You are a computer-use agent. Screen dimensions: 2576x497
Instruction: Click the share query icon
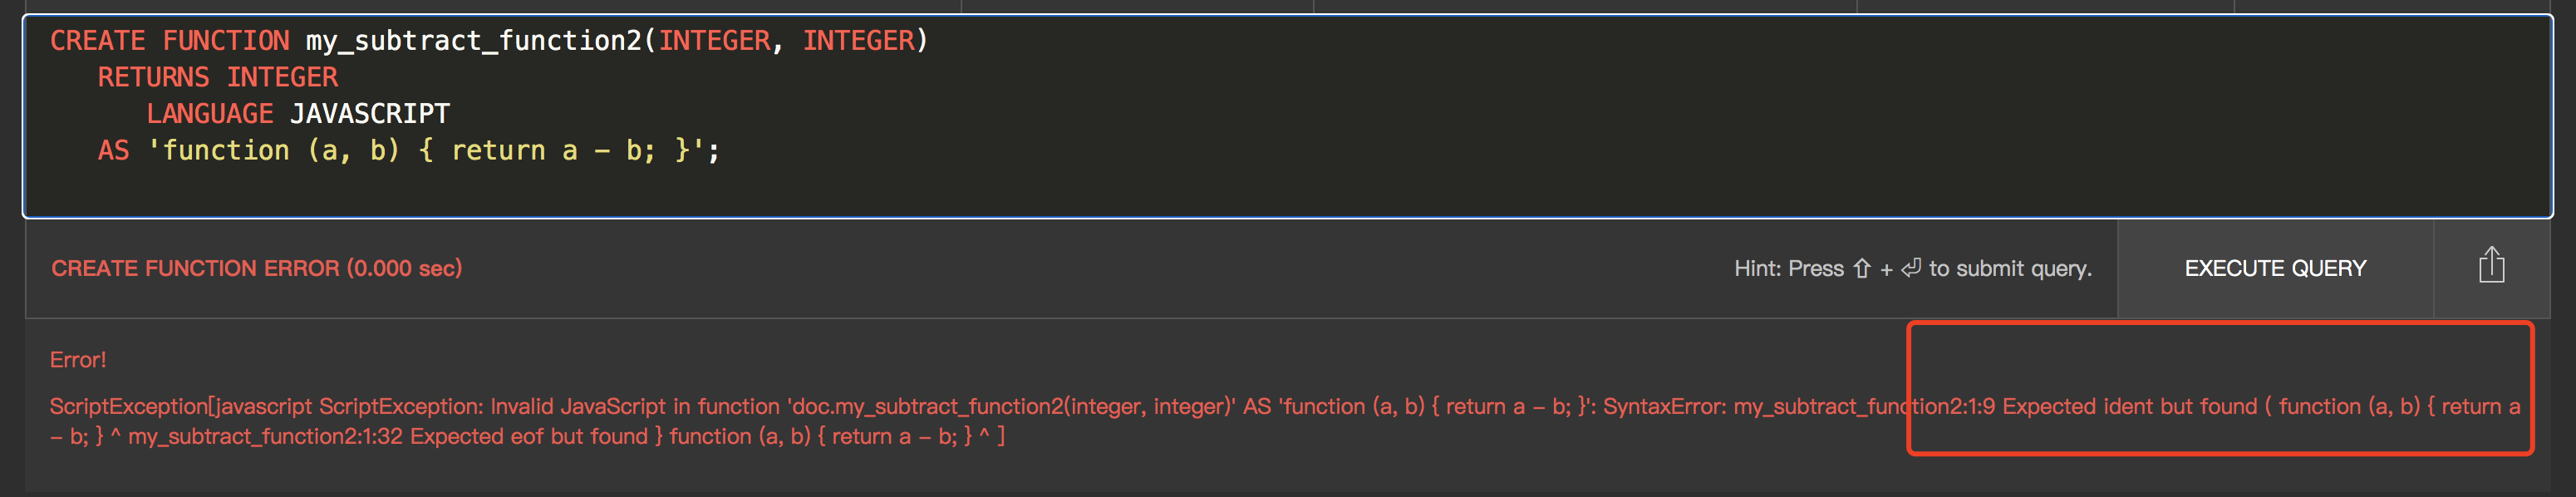tap(2491, 266)
